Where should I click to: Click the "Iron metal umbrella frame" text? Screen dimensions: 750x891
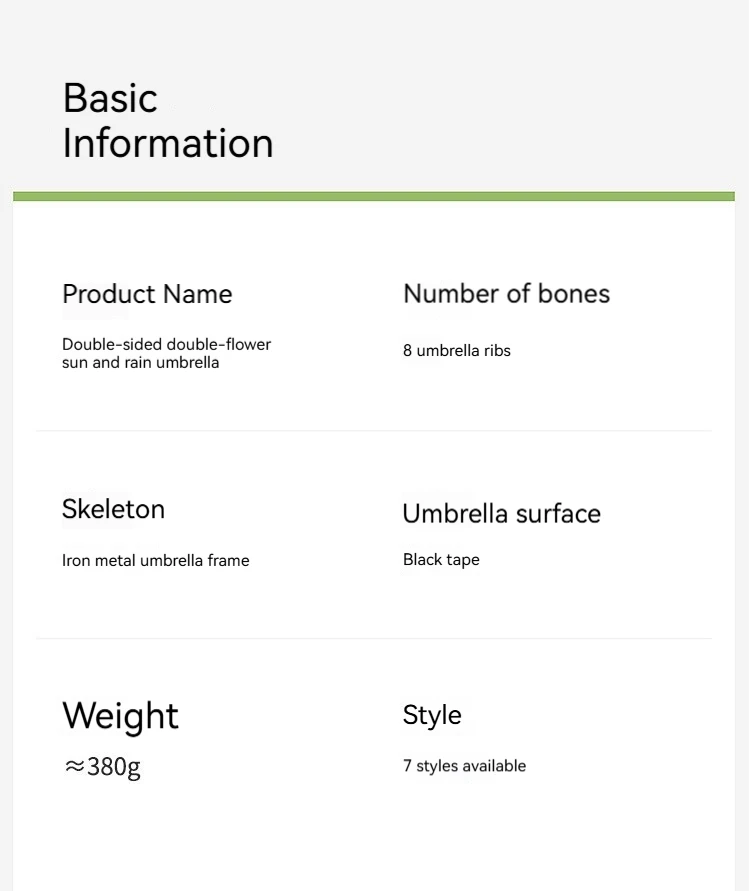pyautogui.click(x=155, y=561)
